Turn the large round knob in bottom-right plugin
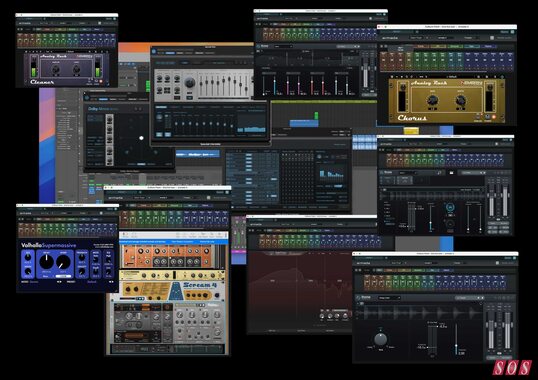538x380 pixels. (381, 339)
